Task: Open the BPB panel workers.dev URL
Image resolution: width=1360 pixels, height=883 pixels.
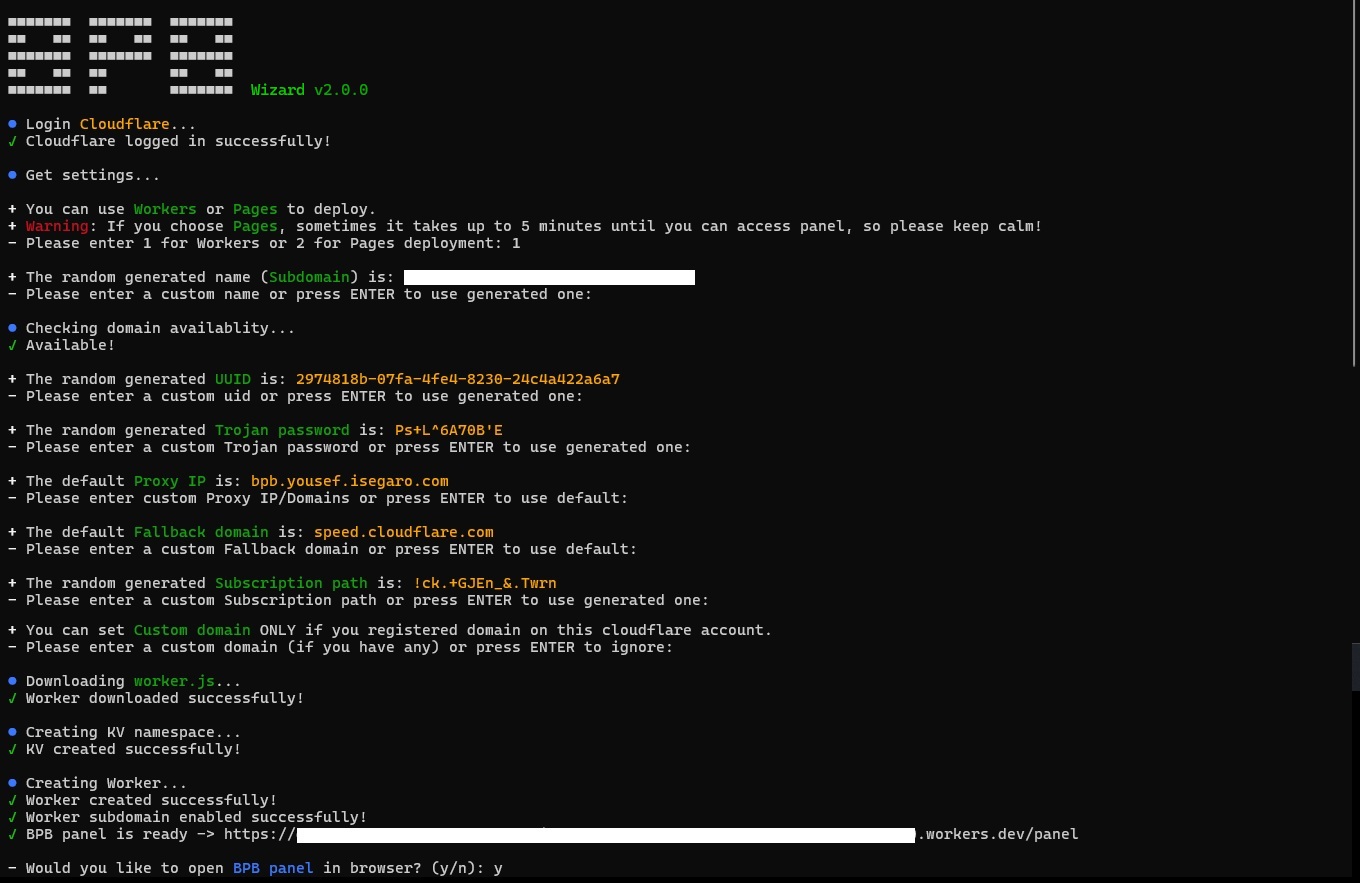Action: pos(690,833)
